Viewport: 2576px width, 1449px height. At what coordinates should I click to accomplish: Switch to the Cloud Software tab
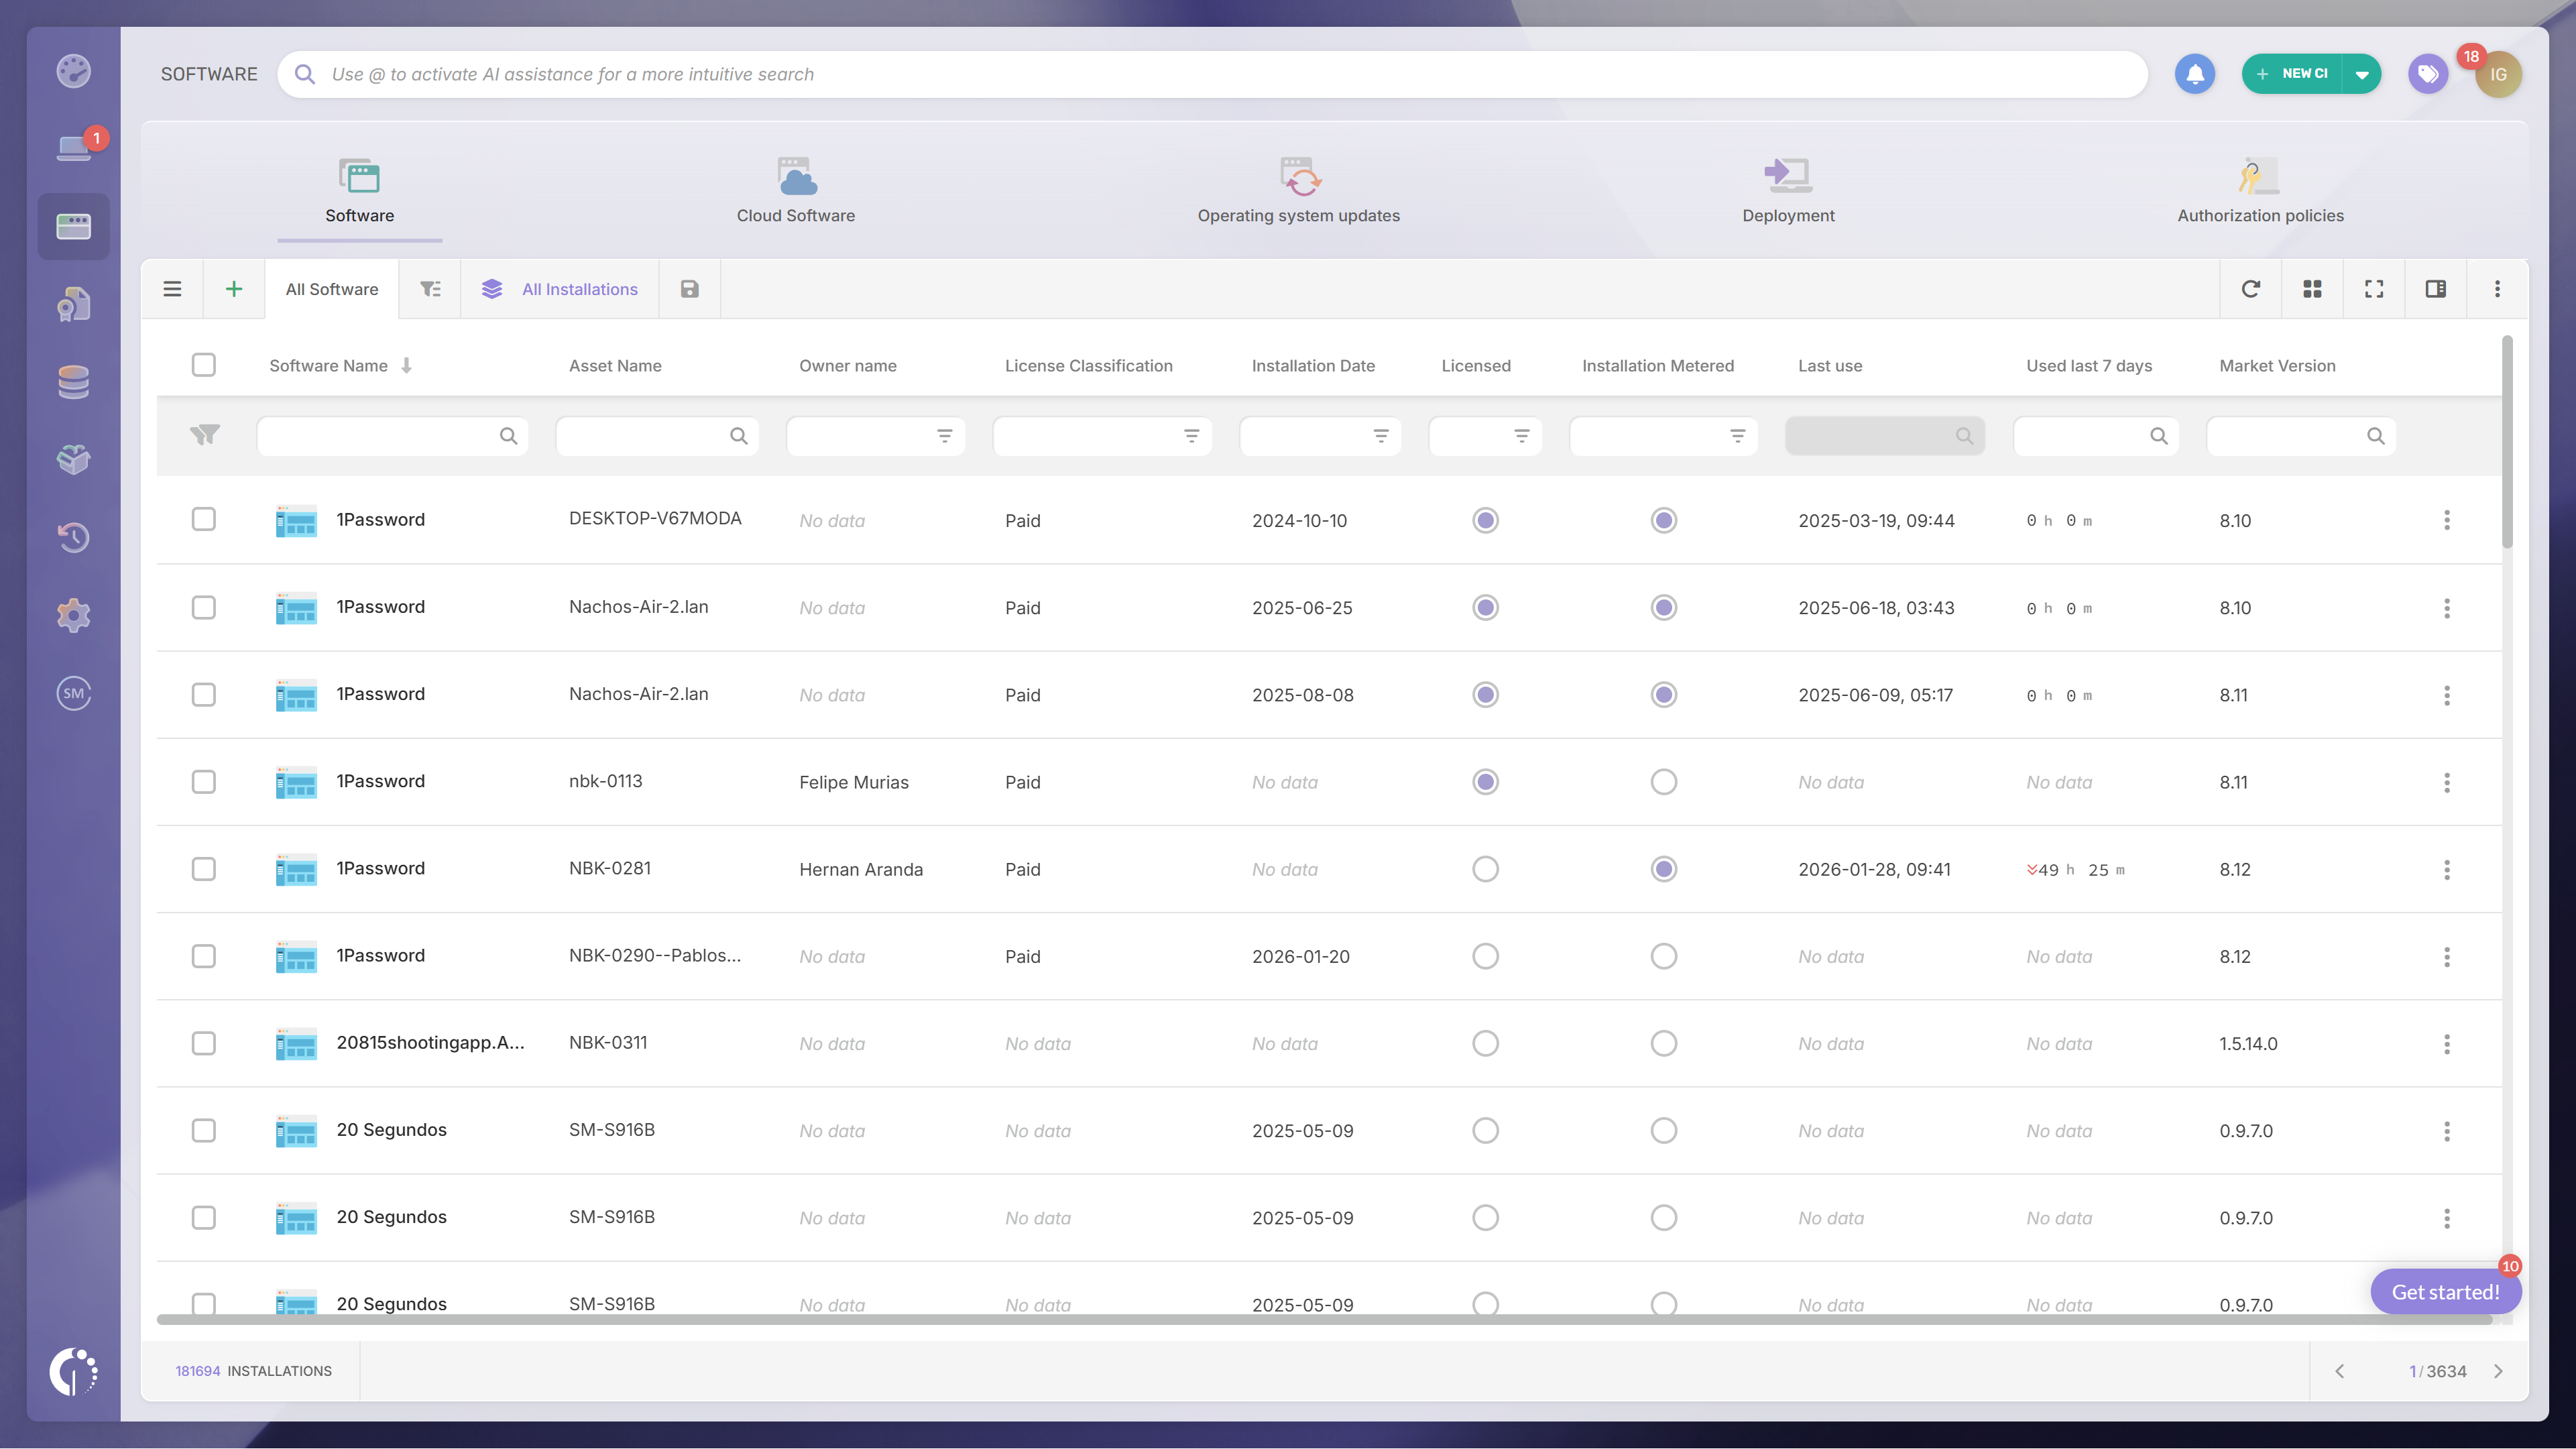(x=796, y=190)
